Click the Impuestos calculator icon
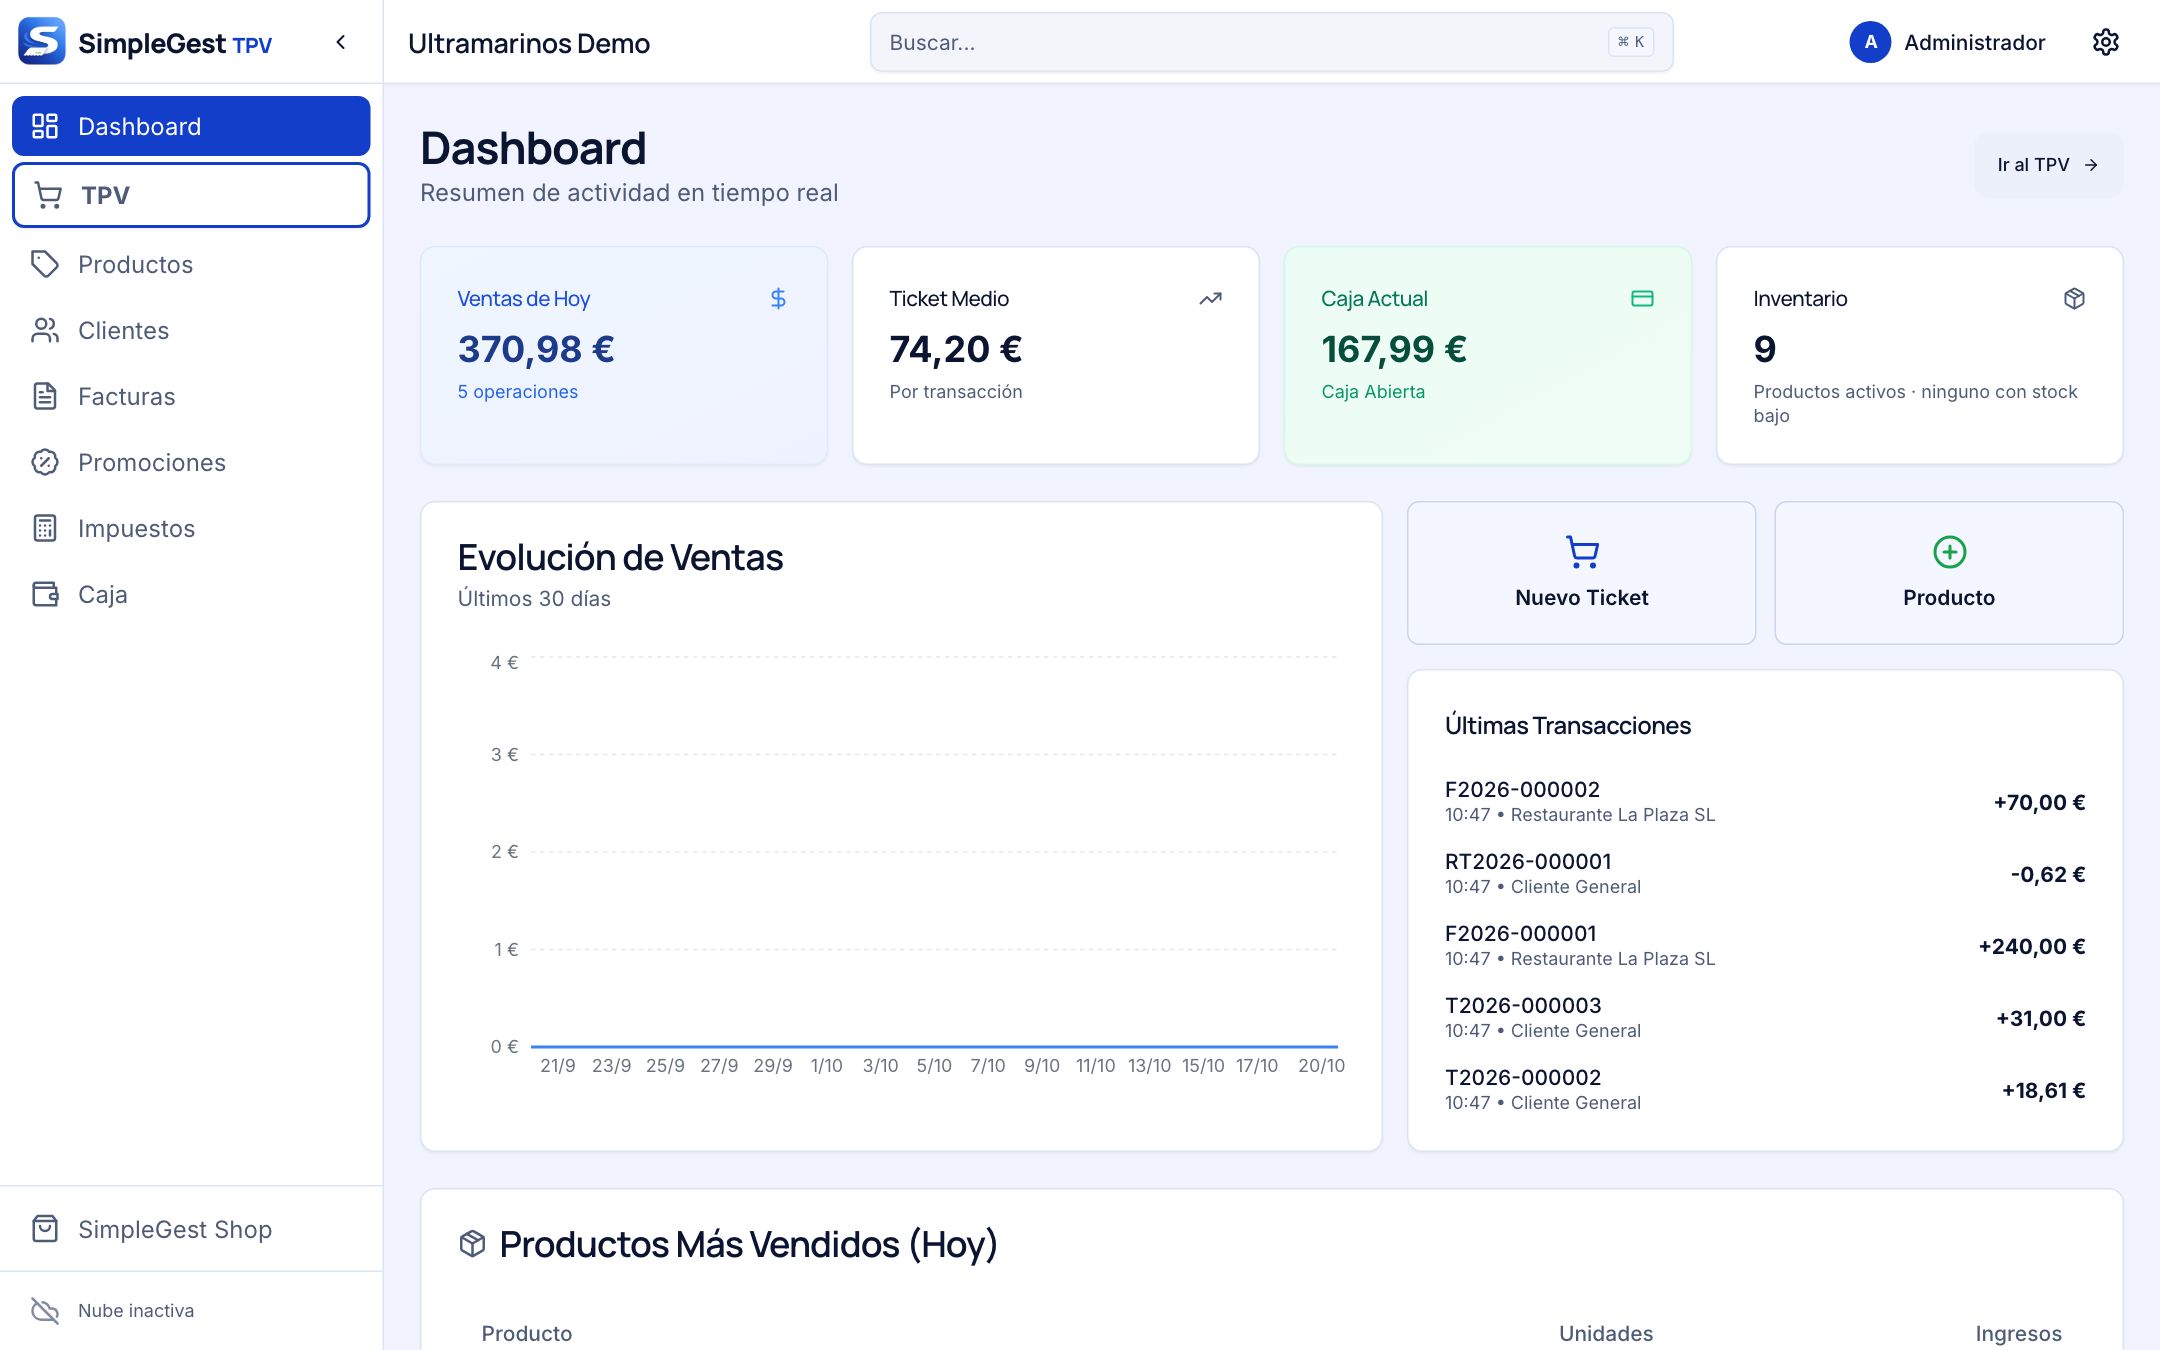Viewport: 2160px width, 1350px height. 45,528
